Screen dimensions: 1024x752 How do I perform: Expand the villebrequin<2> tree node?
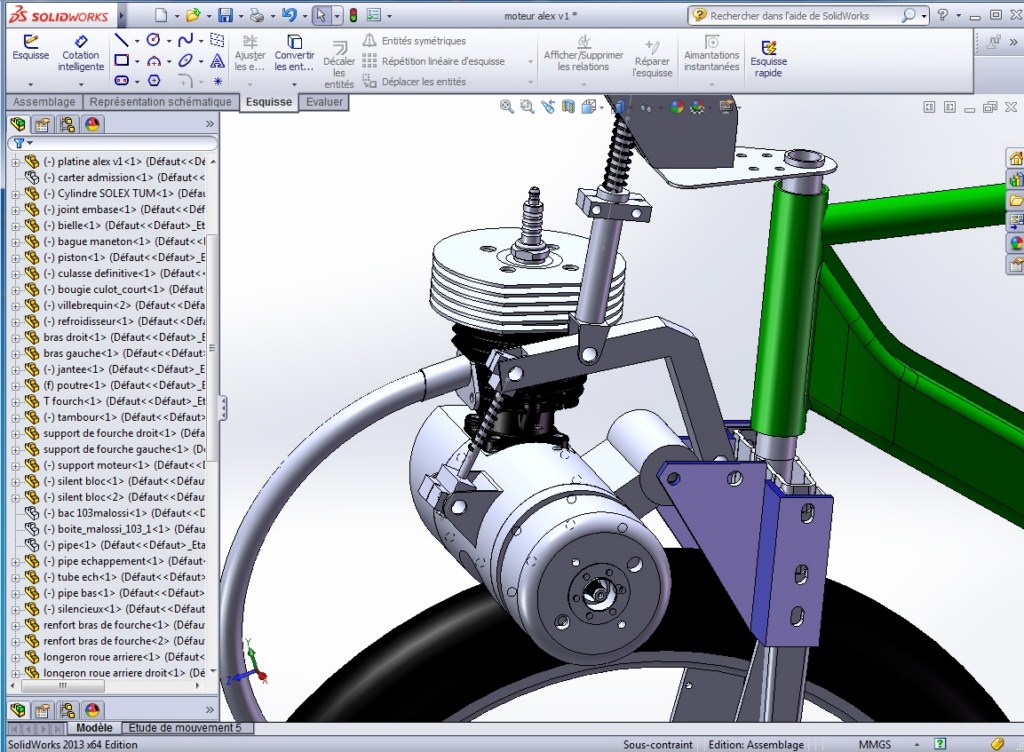click(16, 306)
